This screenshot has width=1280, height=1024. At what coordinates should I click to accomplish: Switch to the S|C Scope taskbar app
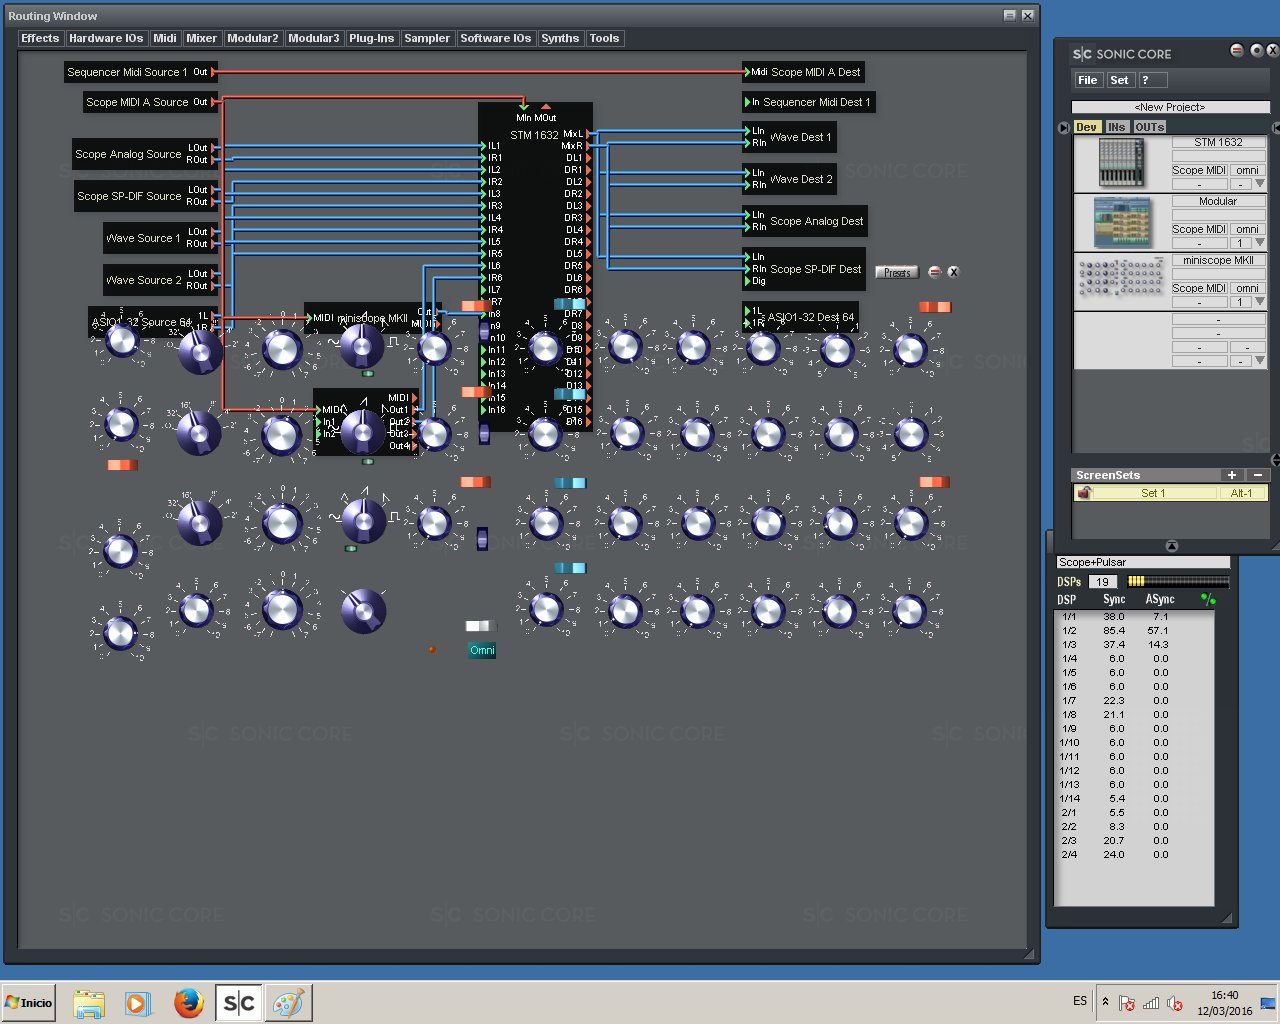(239, 1003)
